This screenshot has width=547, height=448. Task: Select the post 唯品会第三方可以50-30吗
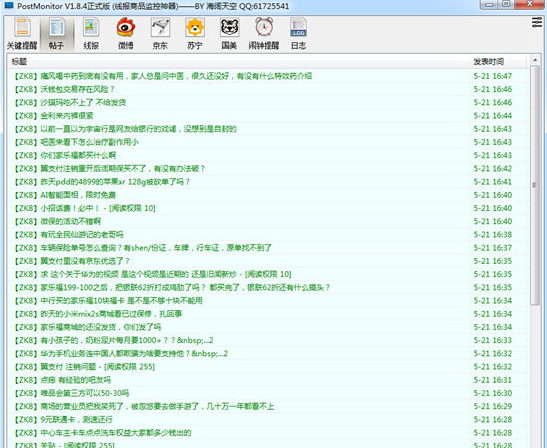click(x=71, y=393)
